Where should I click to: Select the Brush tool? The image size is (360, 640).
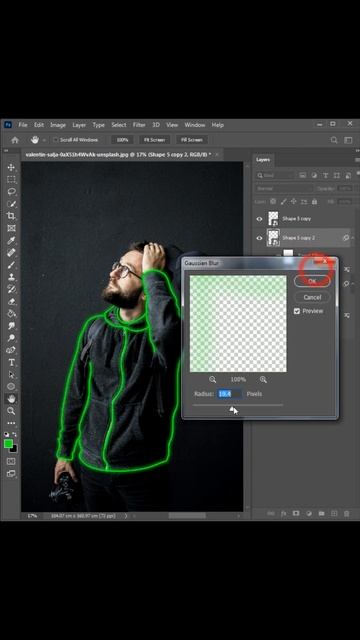point(11,265)
